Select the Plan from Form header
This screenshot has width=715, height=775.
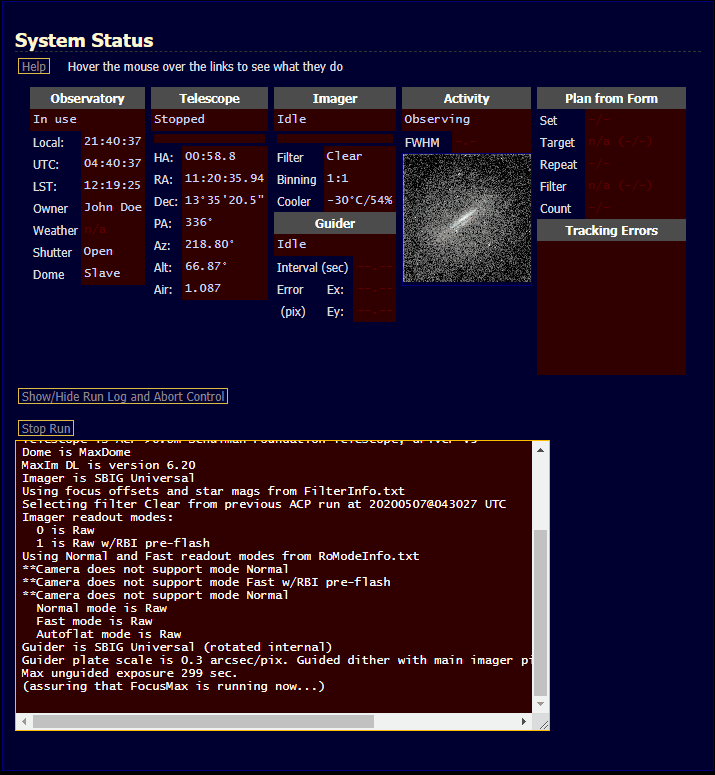[611, 99]
